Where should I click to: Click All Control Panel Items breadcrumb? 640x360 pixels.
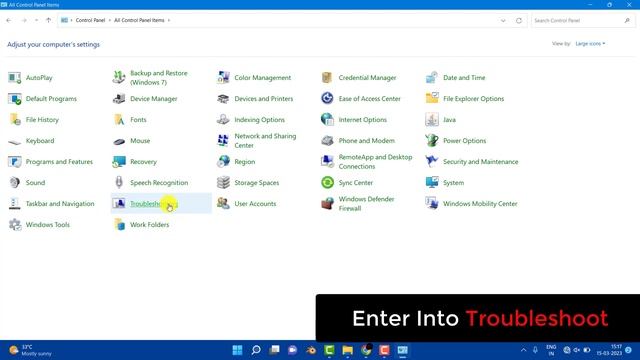point(139,20)
